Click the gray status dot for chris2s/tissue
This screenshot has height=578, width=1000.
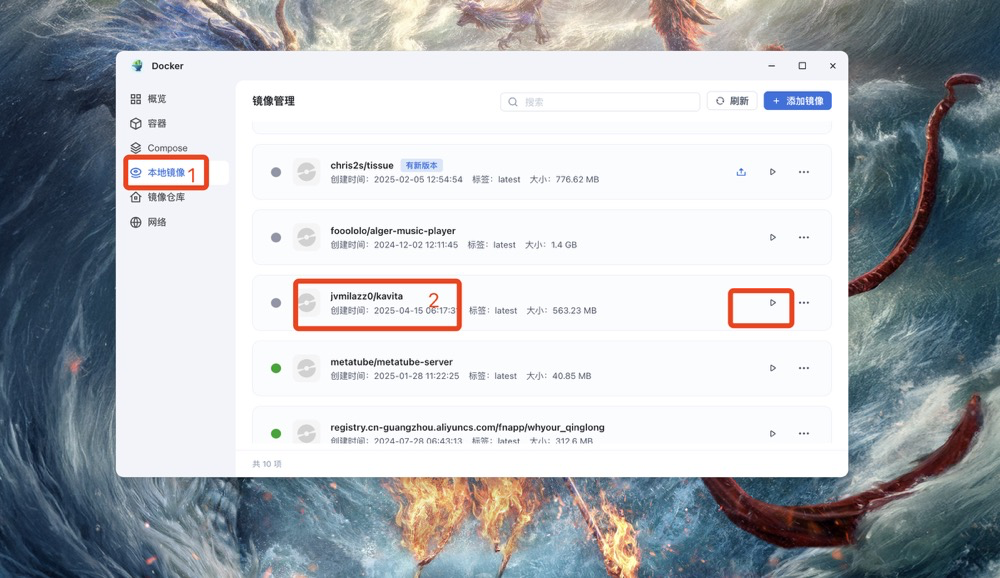pos(276,172)
